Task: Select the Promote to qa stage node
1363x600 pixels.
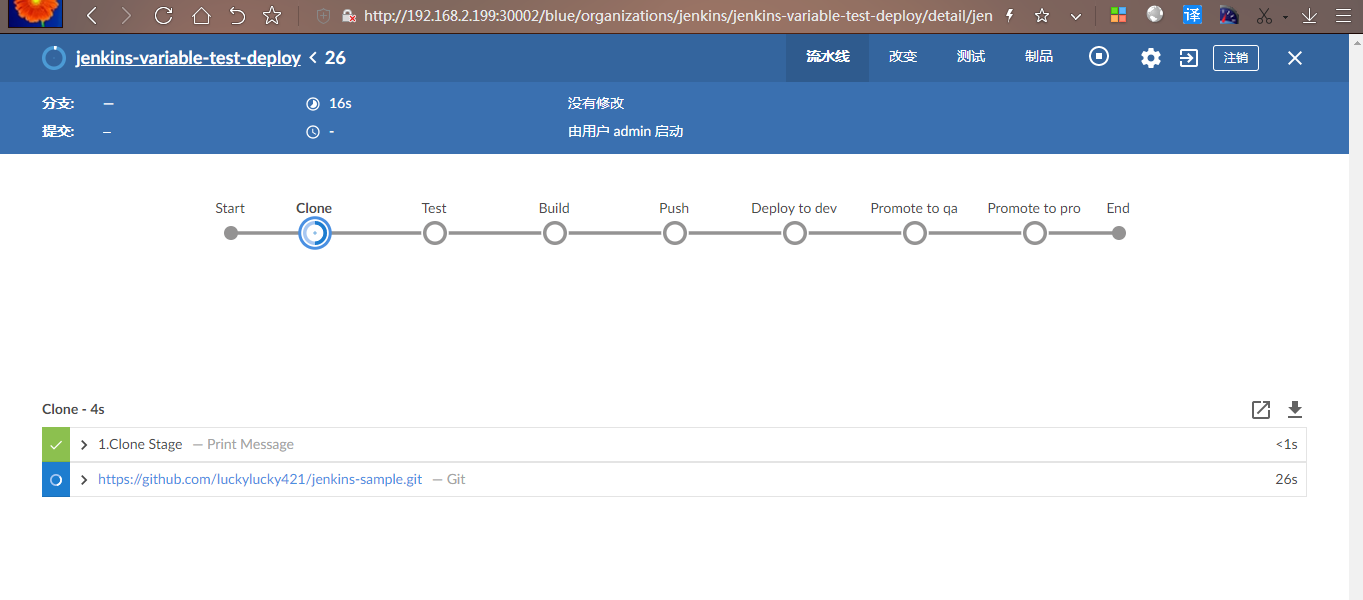Action: (x=914, y=233)
